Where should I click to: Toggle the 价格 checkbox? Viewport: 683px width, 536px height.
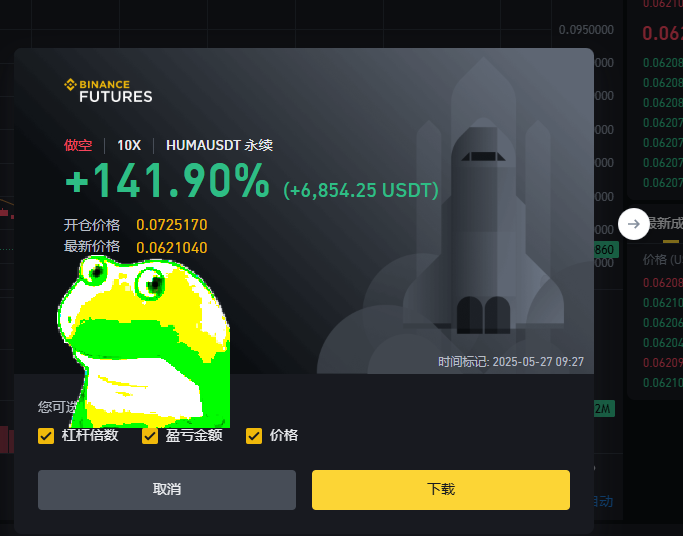tap(254, 435)
